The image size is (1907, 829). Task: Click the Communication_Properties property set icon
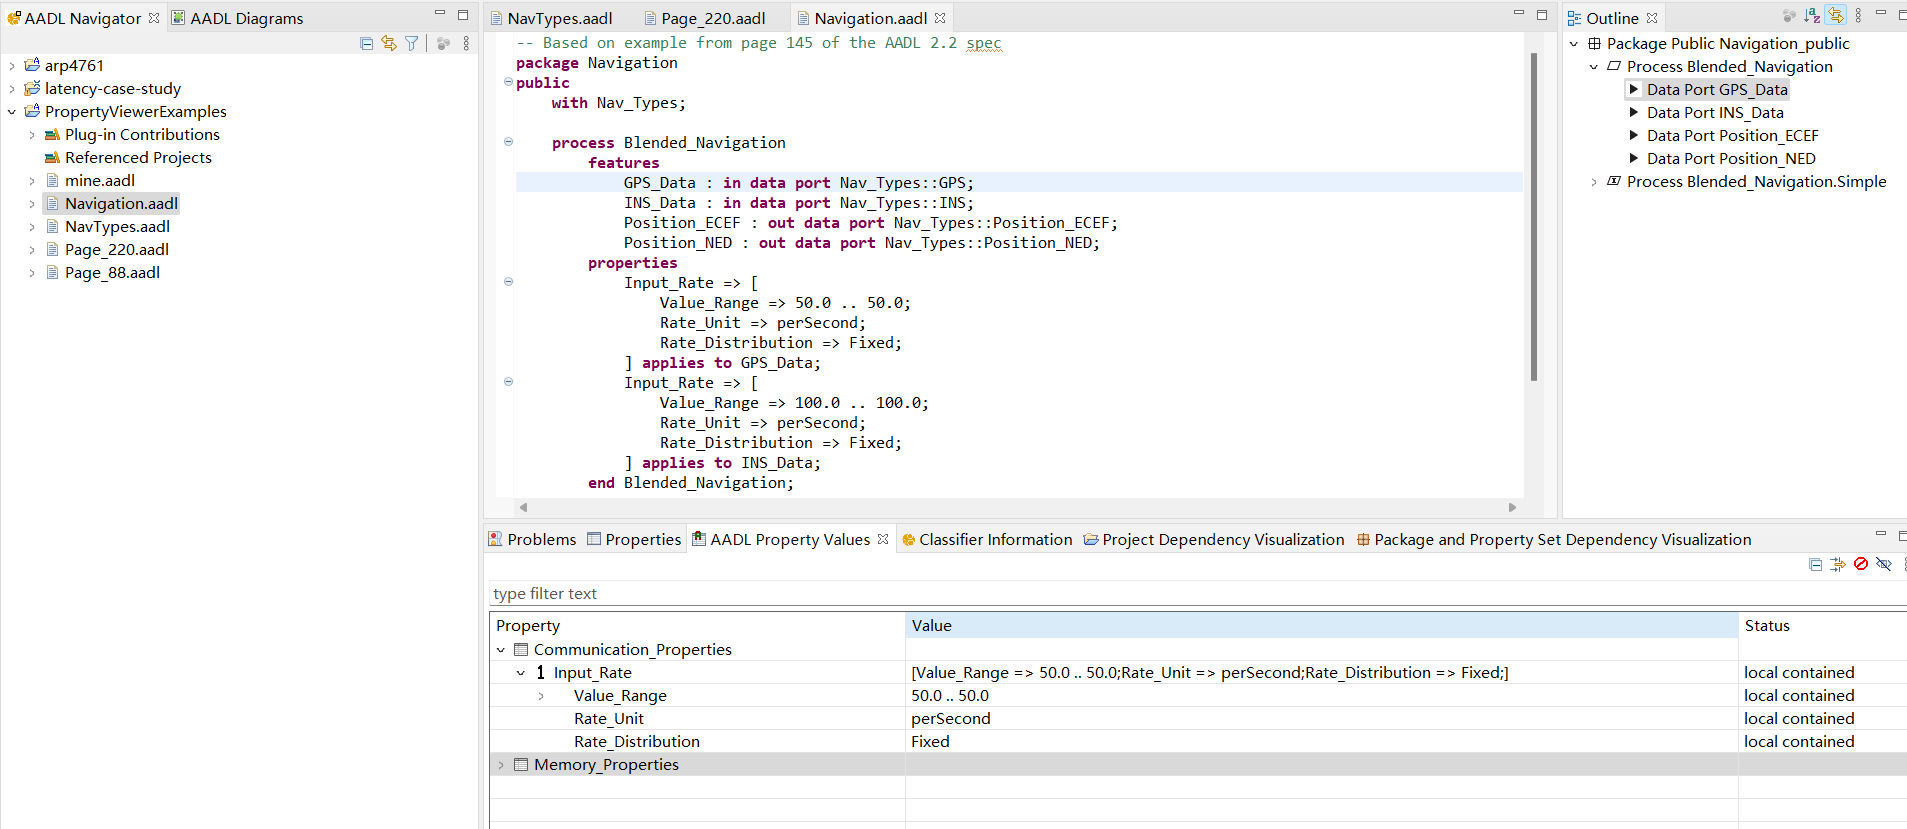(x=521, y=650)
